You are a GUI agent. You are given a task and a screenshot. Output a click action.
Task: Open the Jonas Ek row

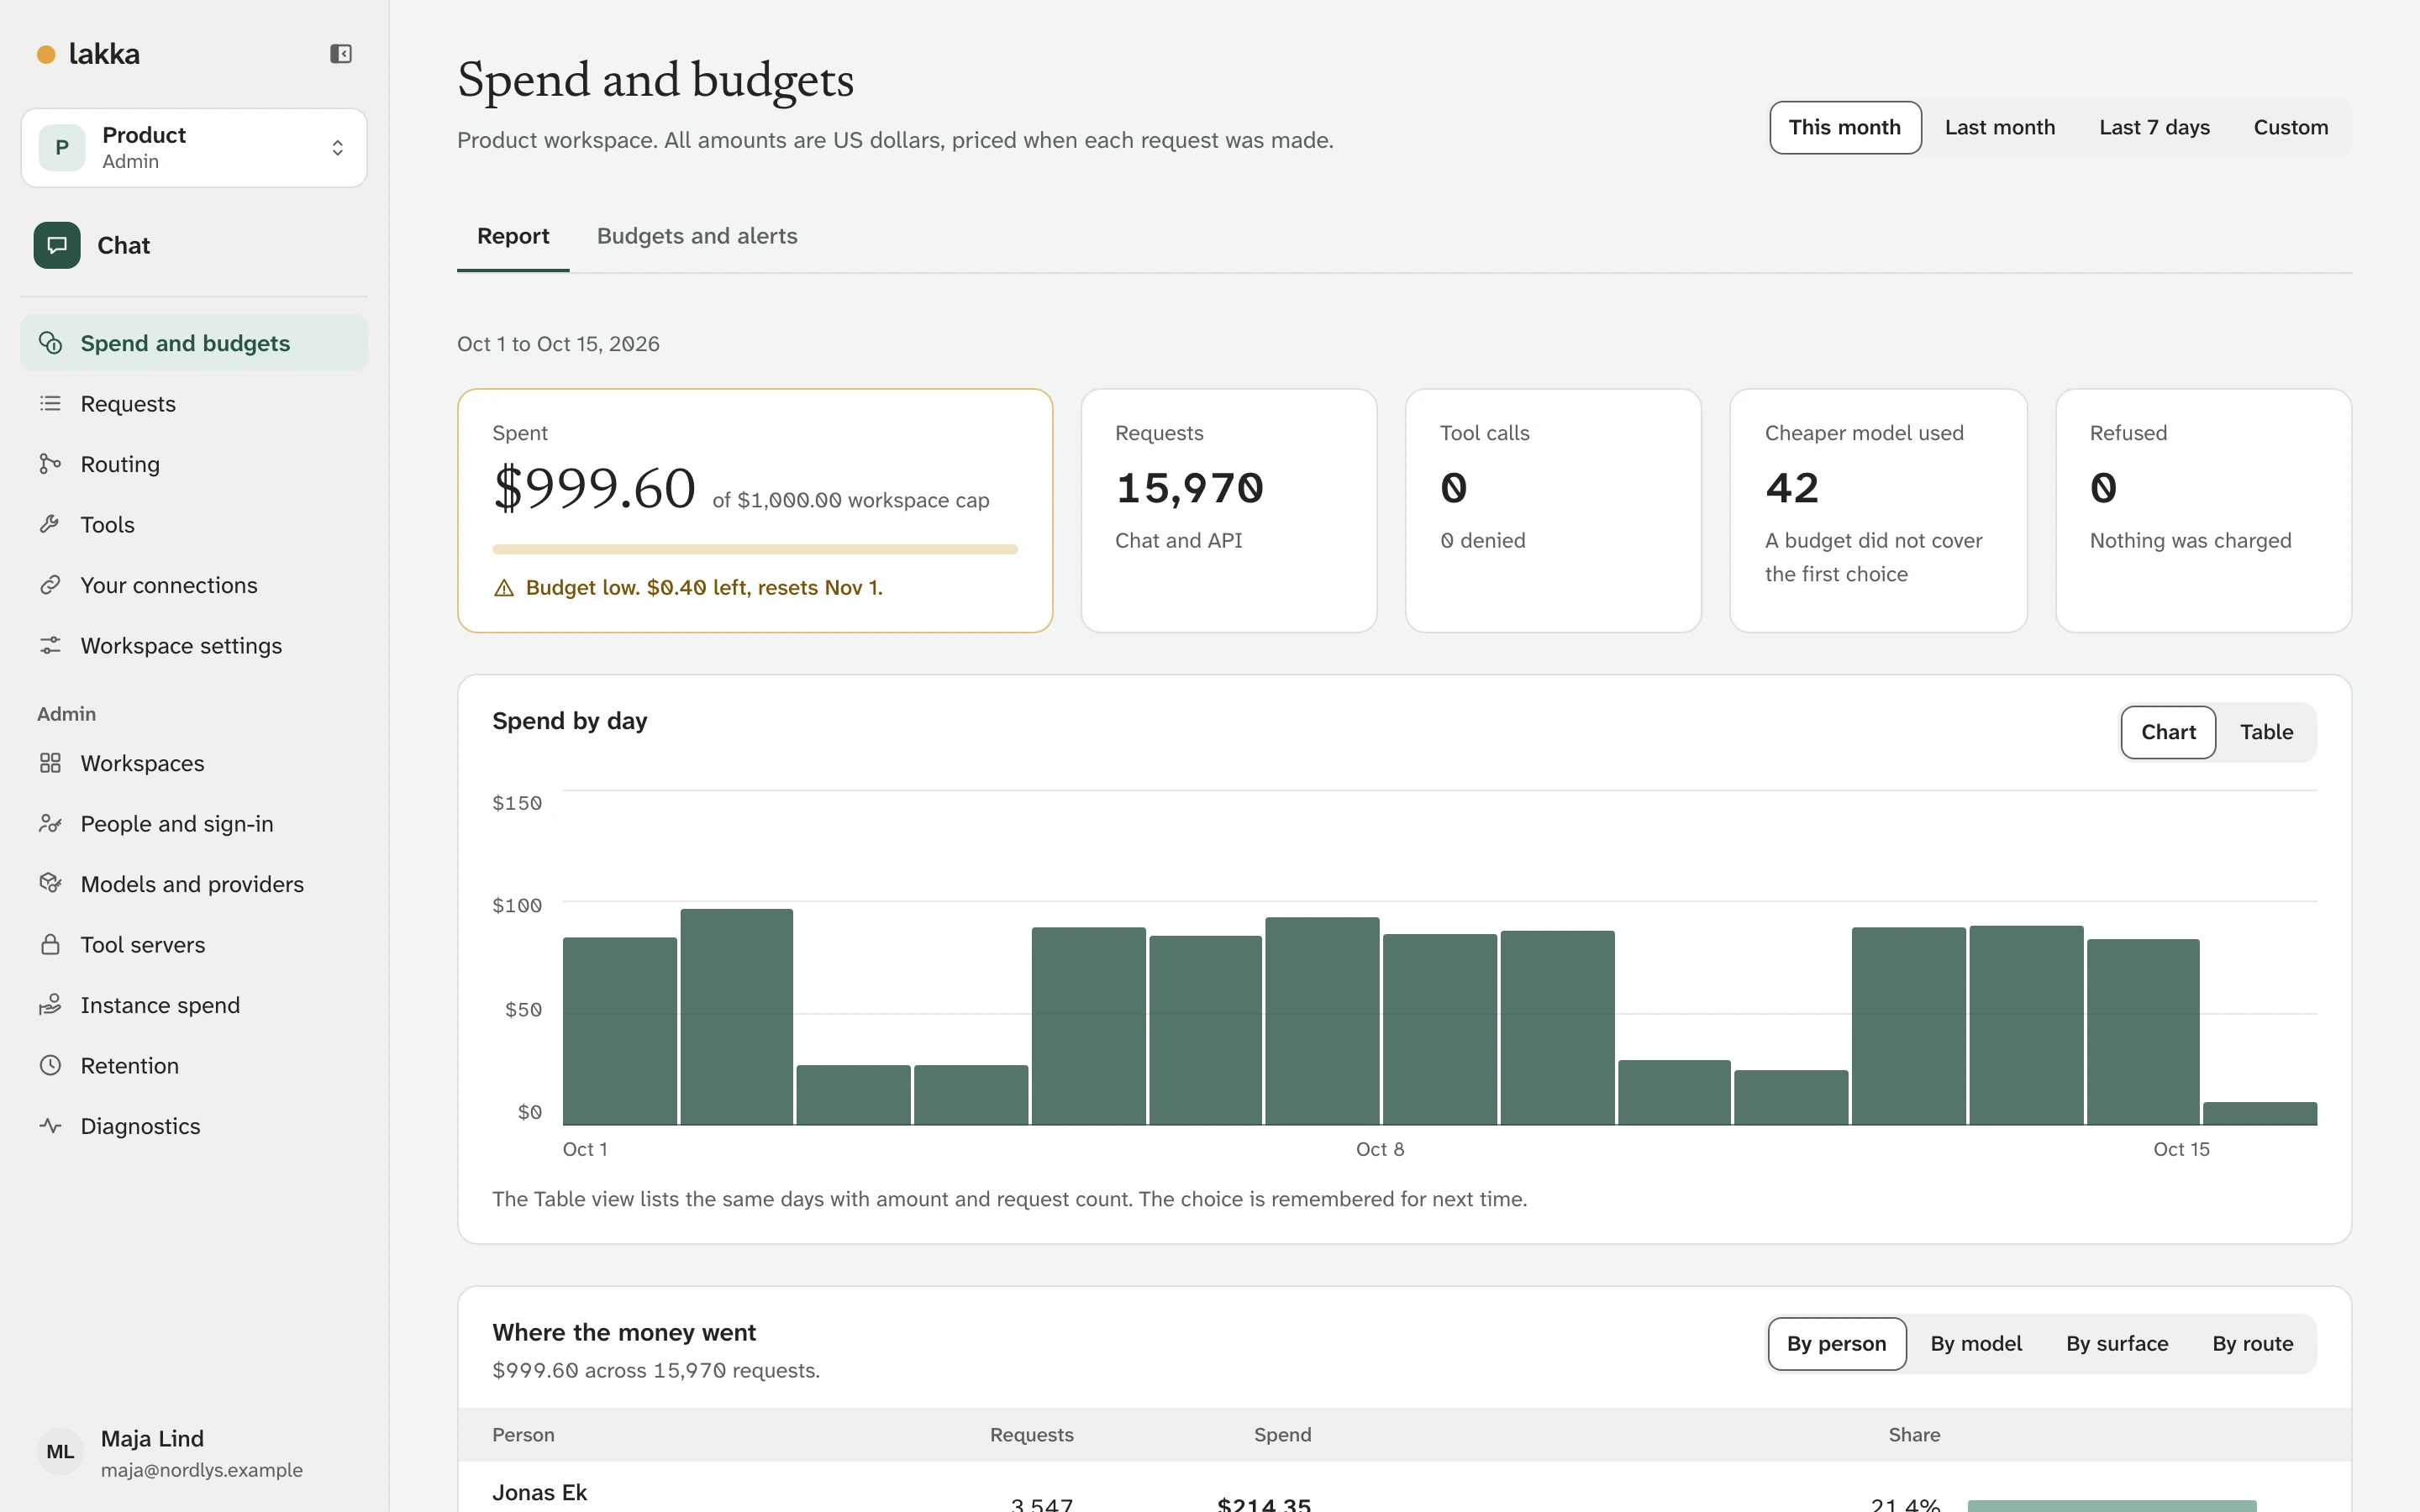tap(1404, 1488)
